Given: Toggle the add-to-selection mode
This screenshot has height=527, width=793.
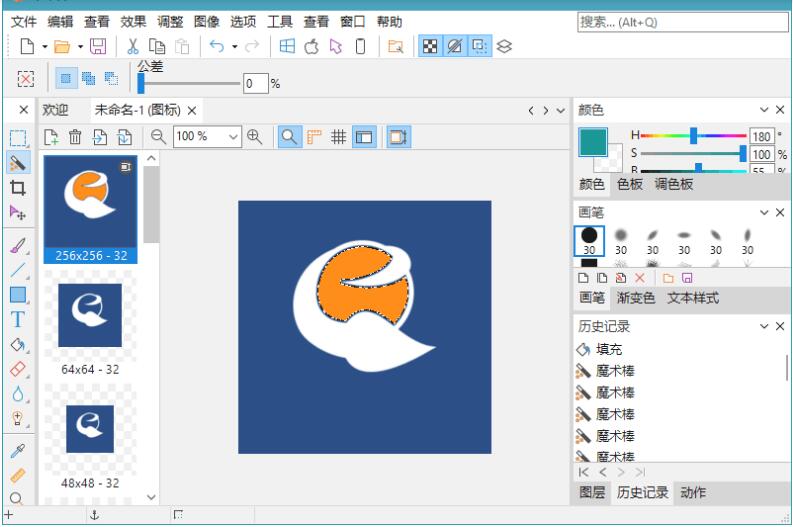Looking at the screenshot, I should [89, 78].
